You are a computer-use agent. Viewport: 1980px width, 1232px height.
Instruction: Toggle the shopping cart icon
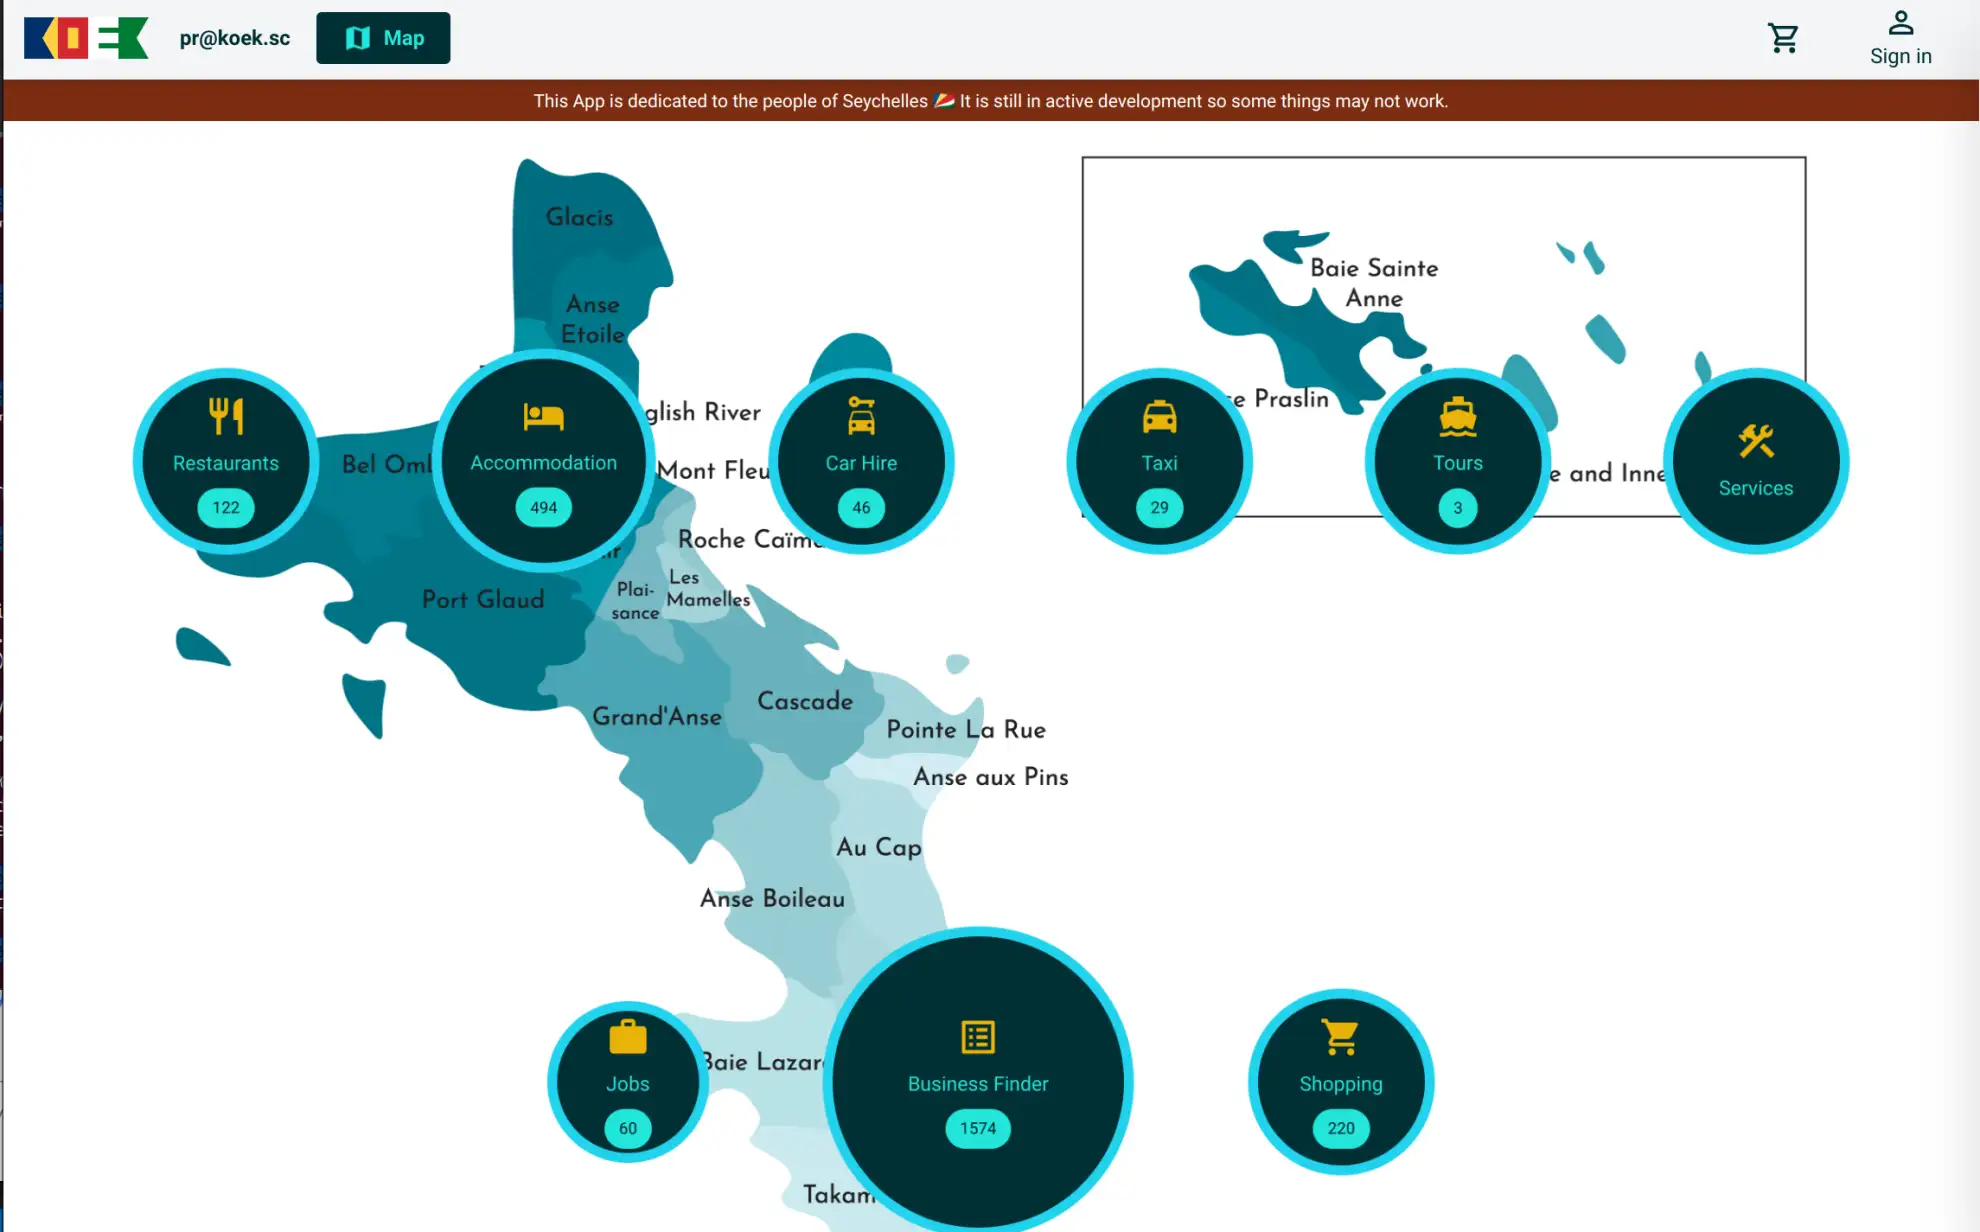coord(1783,37)
